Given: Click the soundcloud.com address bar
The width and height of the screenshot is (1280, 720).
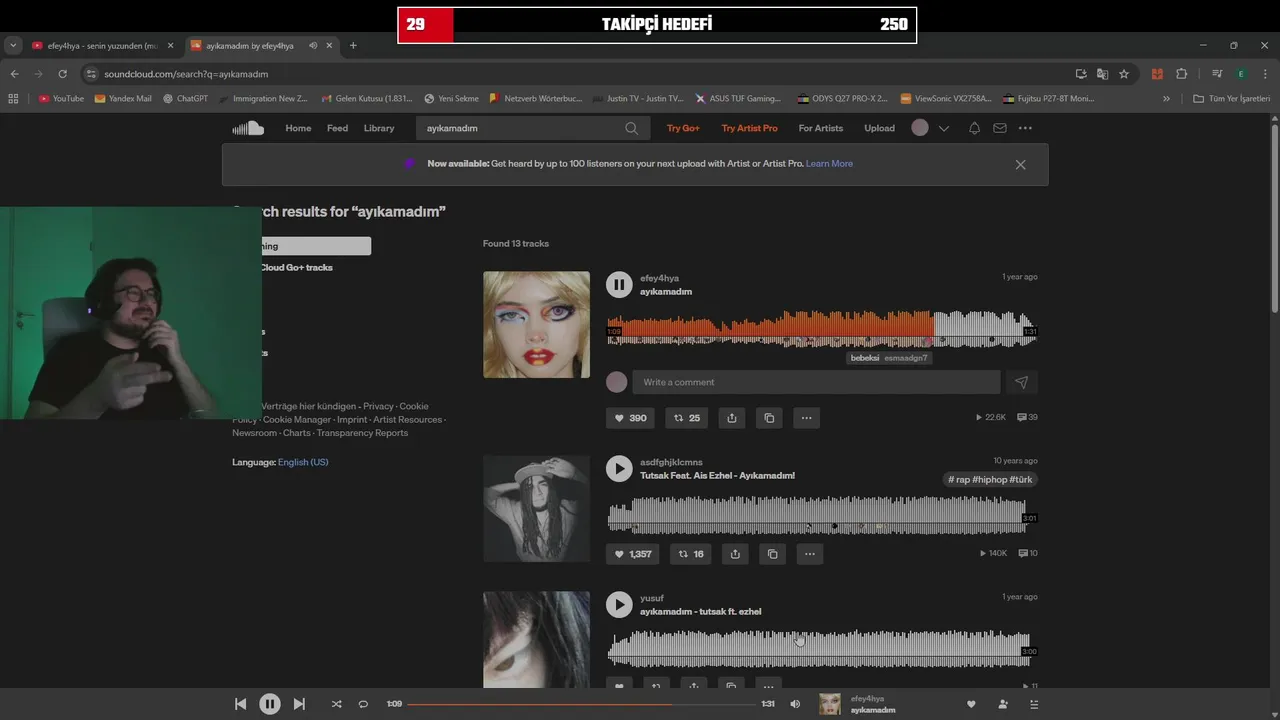Looking at the screenshot, I should point(570,74).
